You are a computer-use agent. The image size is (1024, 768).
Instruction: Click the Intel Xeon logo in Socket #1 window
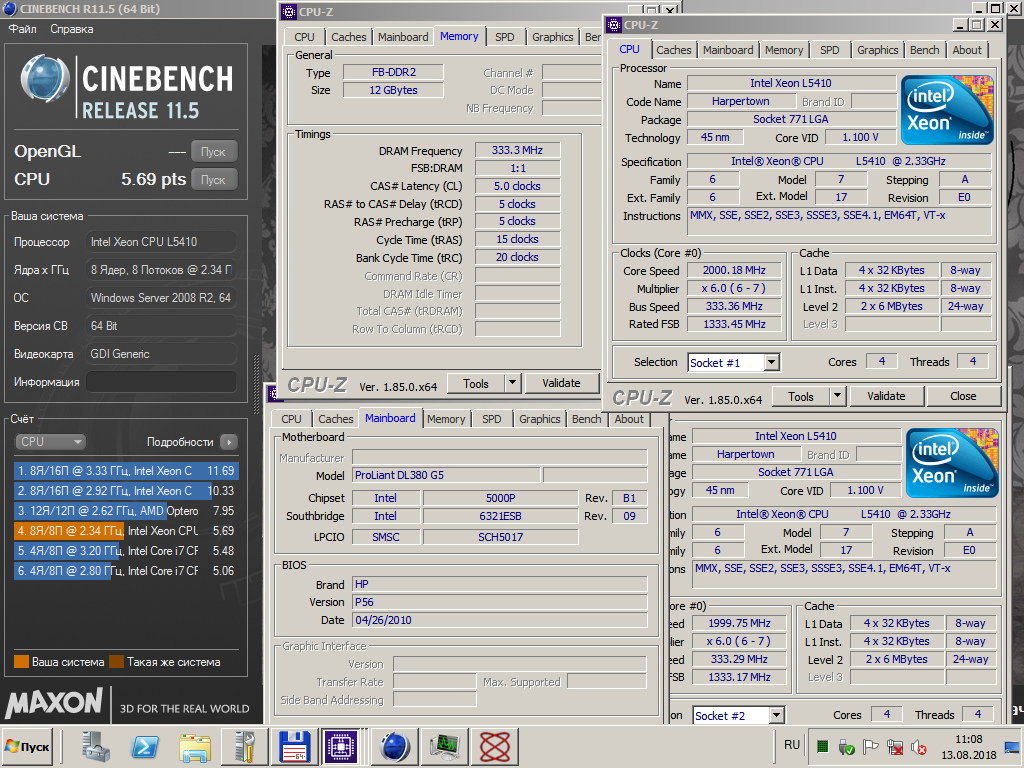(948, 110)
